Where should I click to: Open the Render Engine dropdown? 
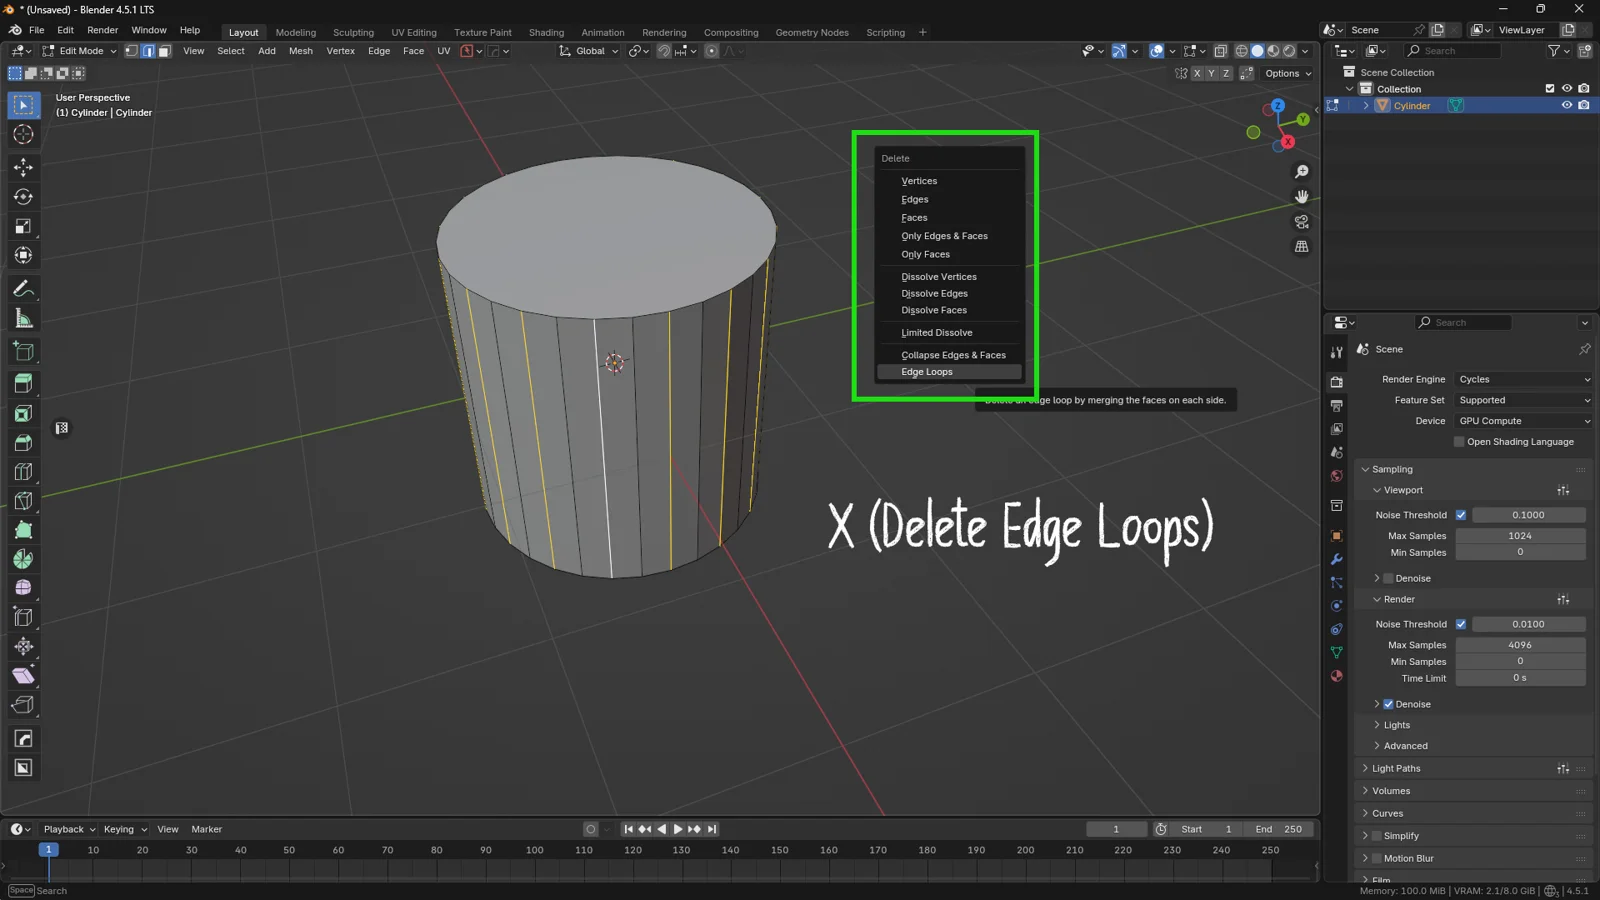(x=1523, y=380)
